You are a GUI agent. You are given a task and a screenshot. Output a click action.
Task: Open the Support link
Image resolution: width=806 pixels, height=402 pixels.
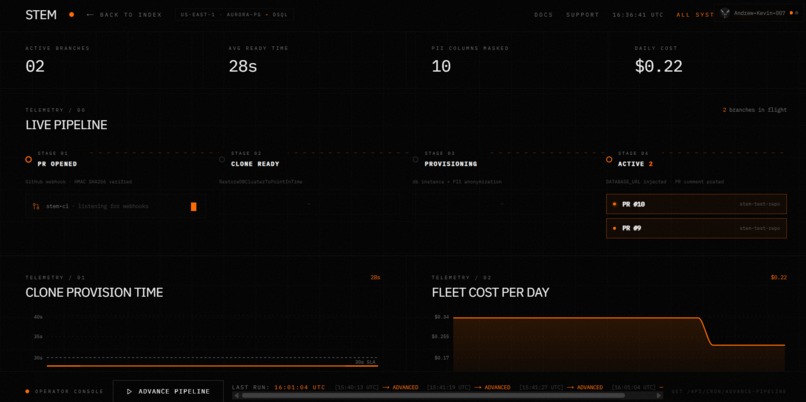coord(582,15)
